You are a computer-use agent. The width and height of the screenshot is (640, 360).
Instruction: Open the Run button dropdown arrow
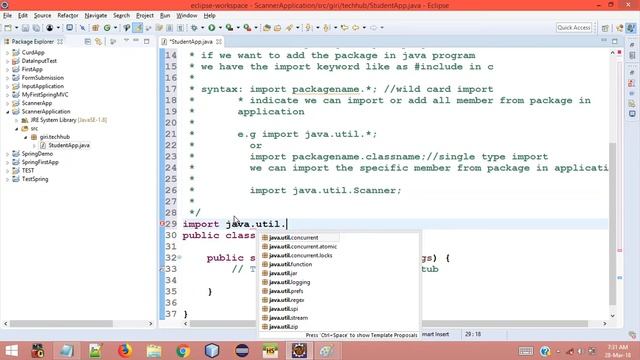(x=220, y=28)
